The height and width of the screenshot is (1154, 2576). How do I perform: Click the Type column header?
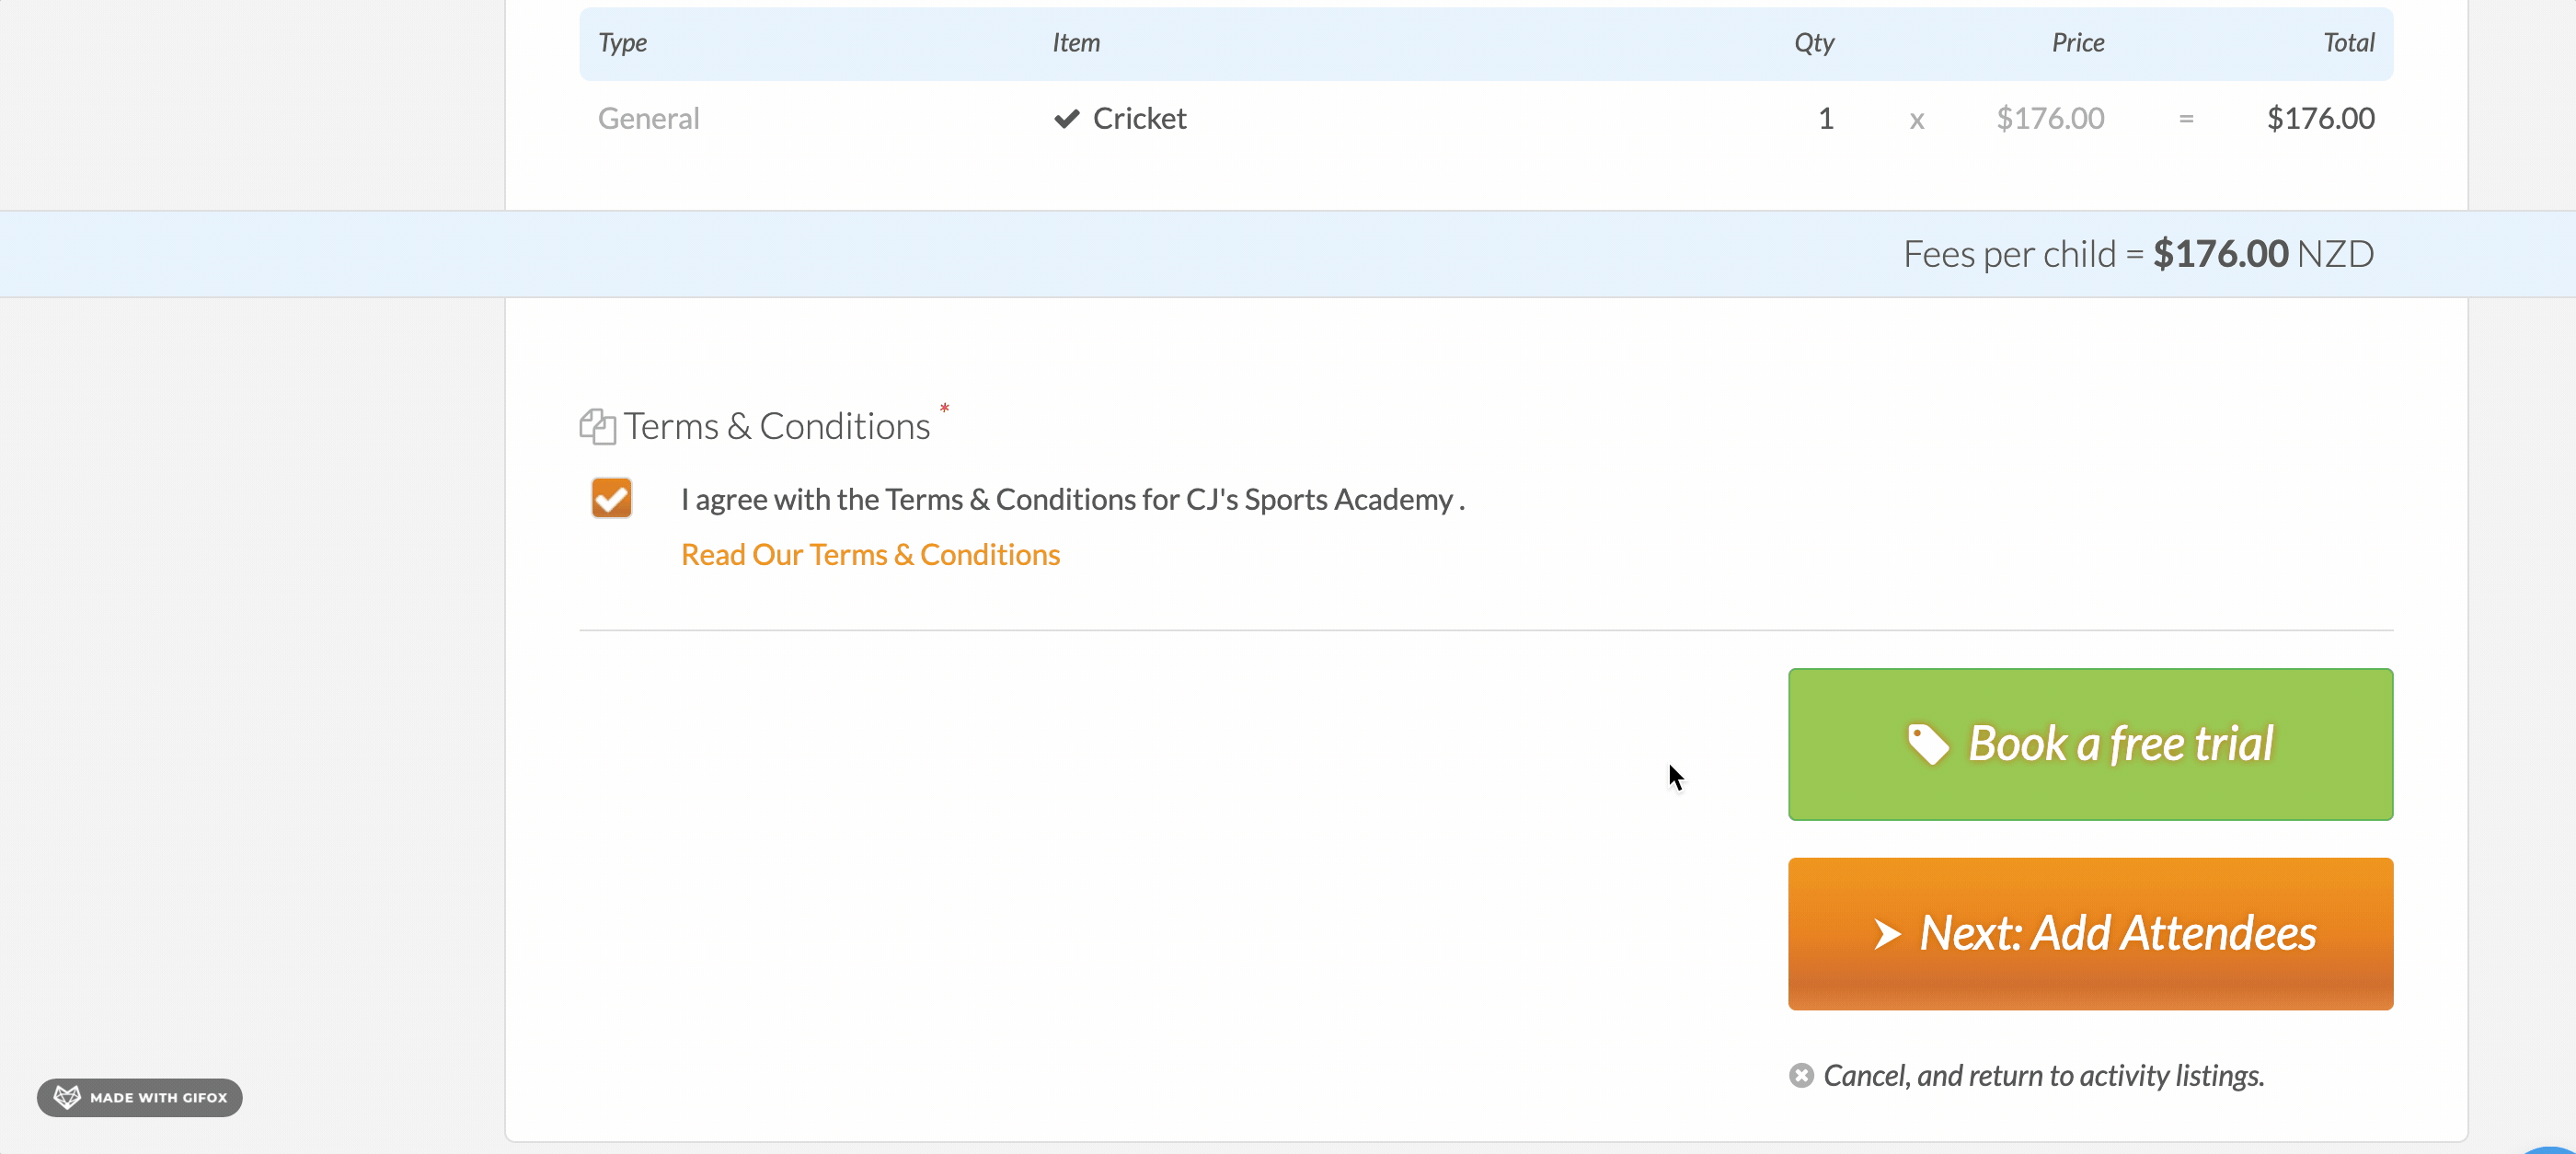pos(622,43)
